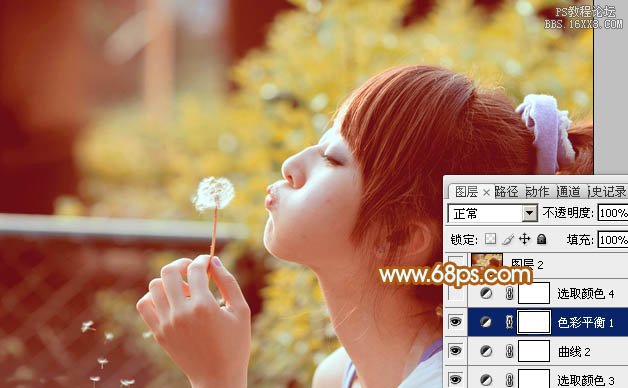
Task: Switch to the 路径 (Paths) tab
Action: point(506,192)
